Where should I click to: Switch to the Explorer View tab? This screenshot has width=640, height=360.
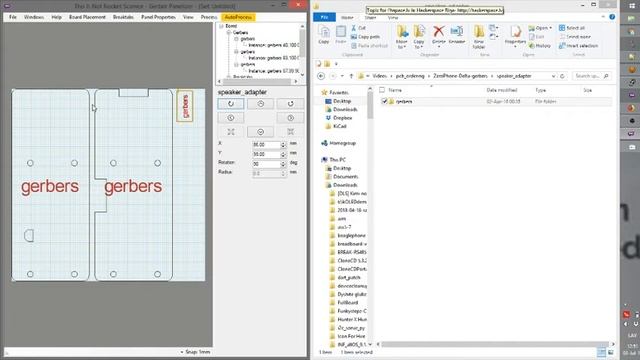(x=393, y=18)
